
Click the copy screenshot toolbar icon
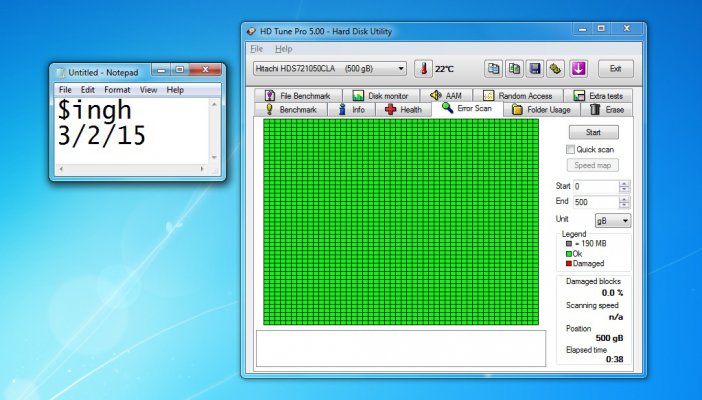pos(514,69)
